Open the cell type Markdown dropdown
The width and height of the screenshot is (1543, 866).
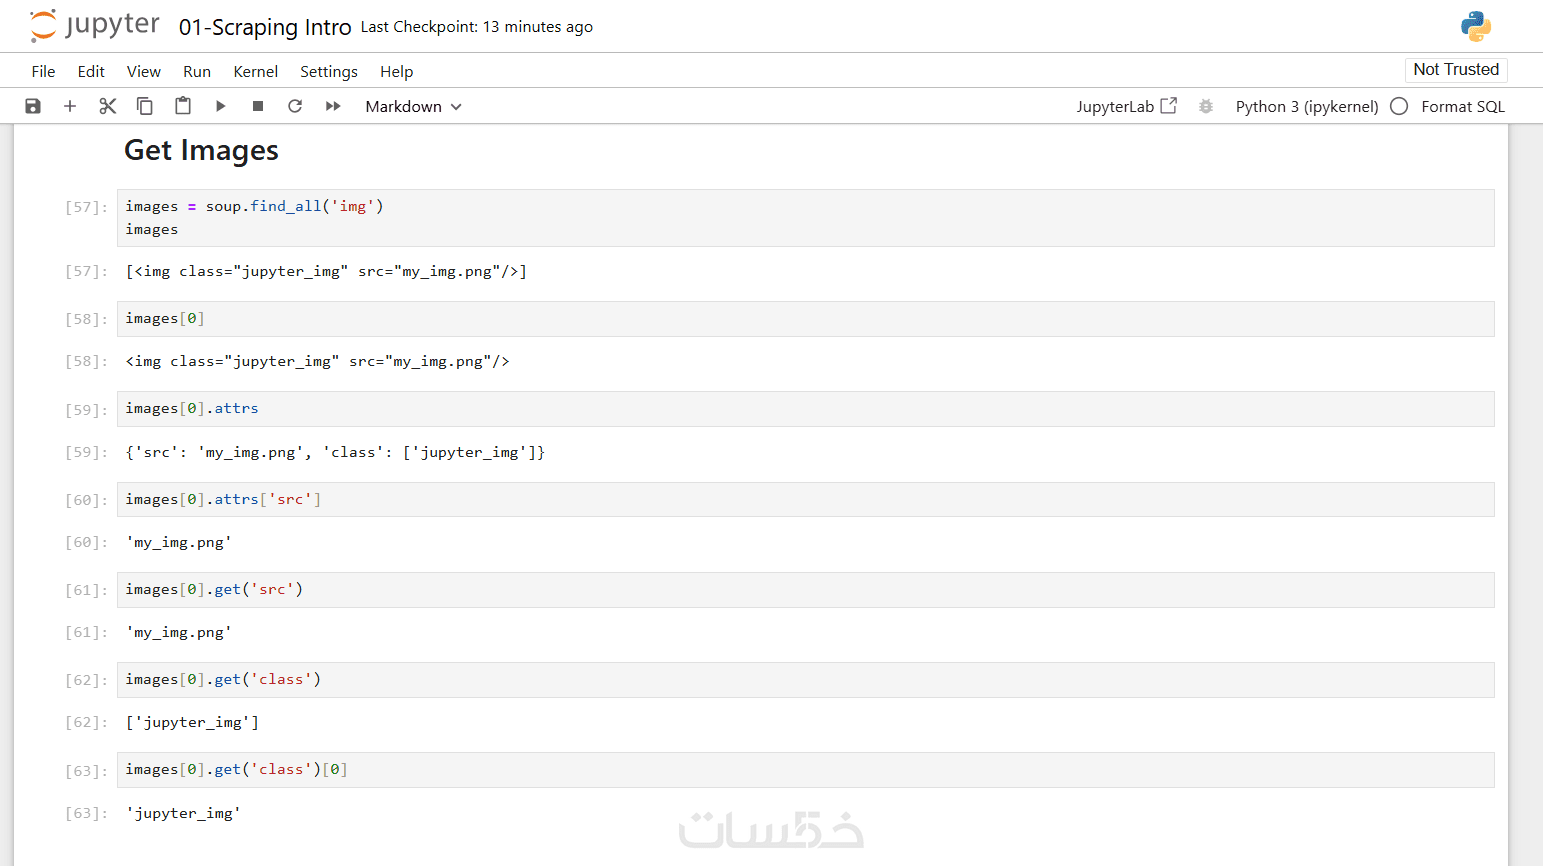coord(413,106)
